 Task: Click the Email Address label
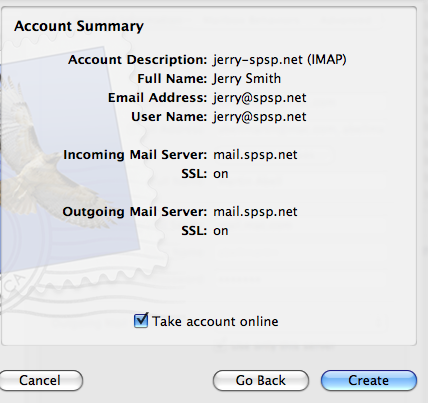157,98
